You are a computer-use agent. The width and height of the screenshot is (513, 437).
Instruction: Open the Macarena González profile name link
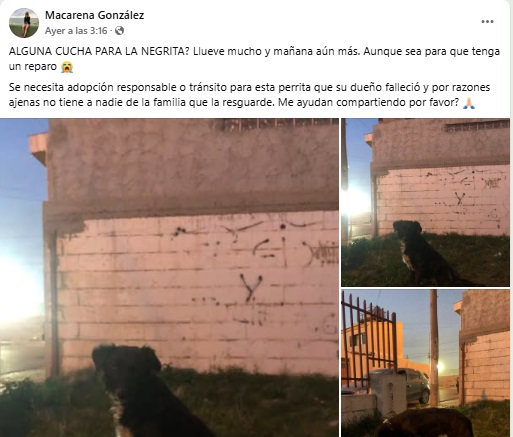pos(94,15)
